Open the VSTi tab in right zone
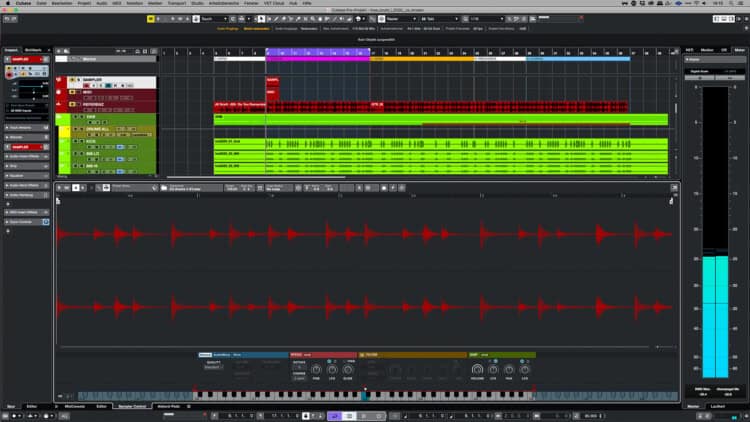Screen dimensions: 750x422 689,50
